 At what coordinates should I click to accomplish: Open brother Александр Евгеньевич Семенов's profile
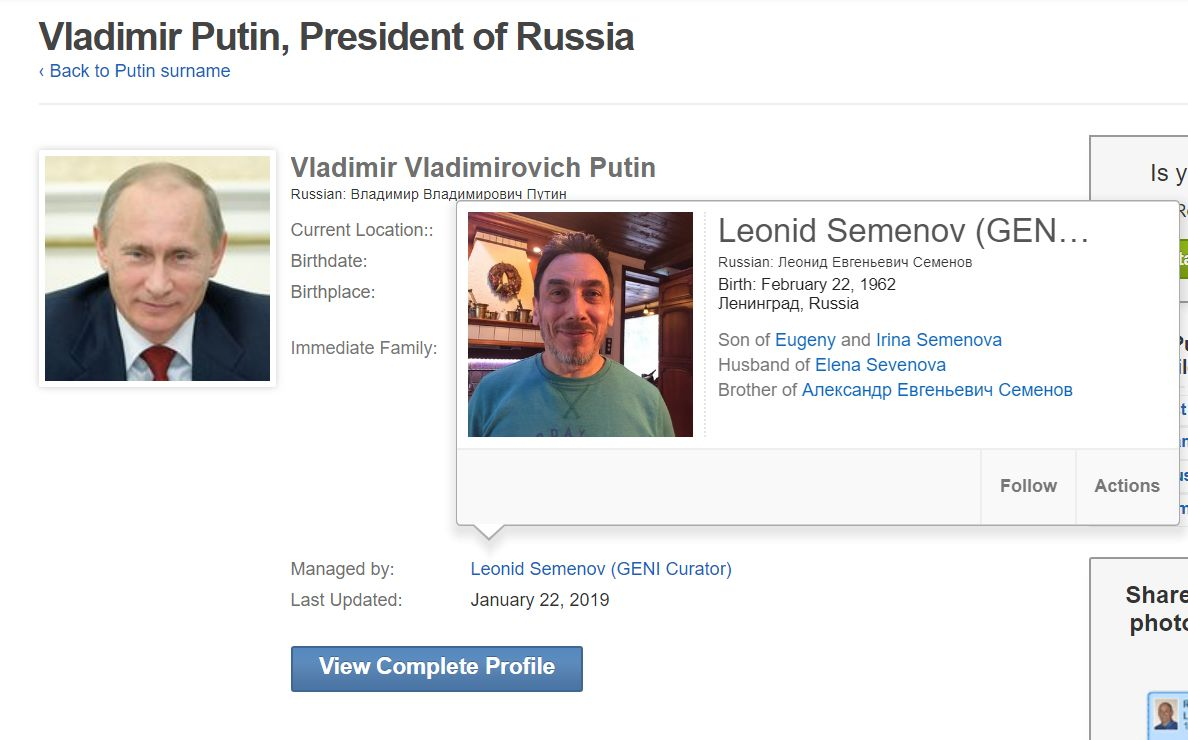click(937, 390)
